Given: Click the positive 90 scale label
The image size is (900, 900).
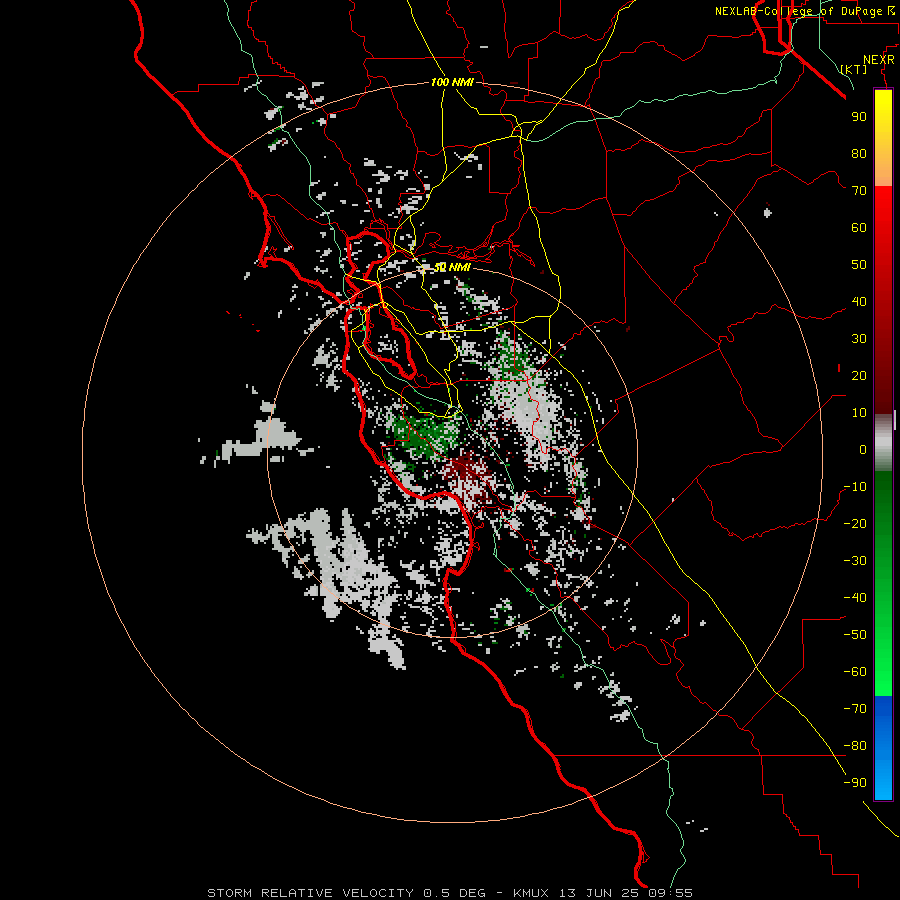Looking at the screenshot, I should click(859, 117).
